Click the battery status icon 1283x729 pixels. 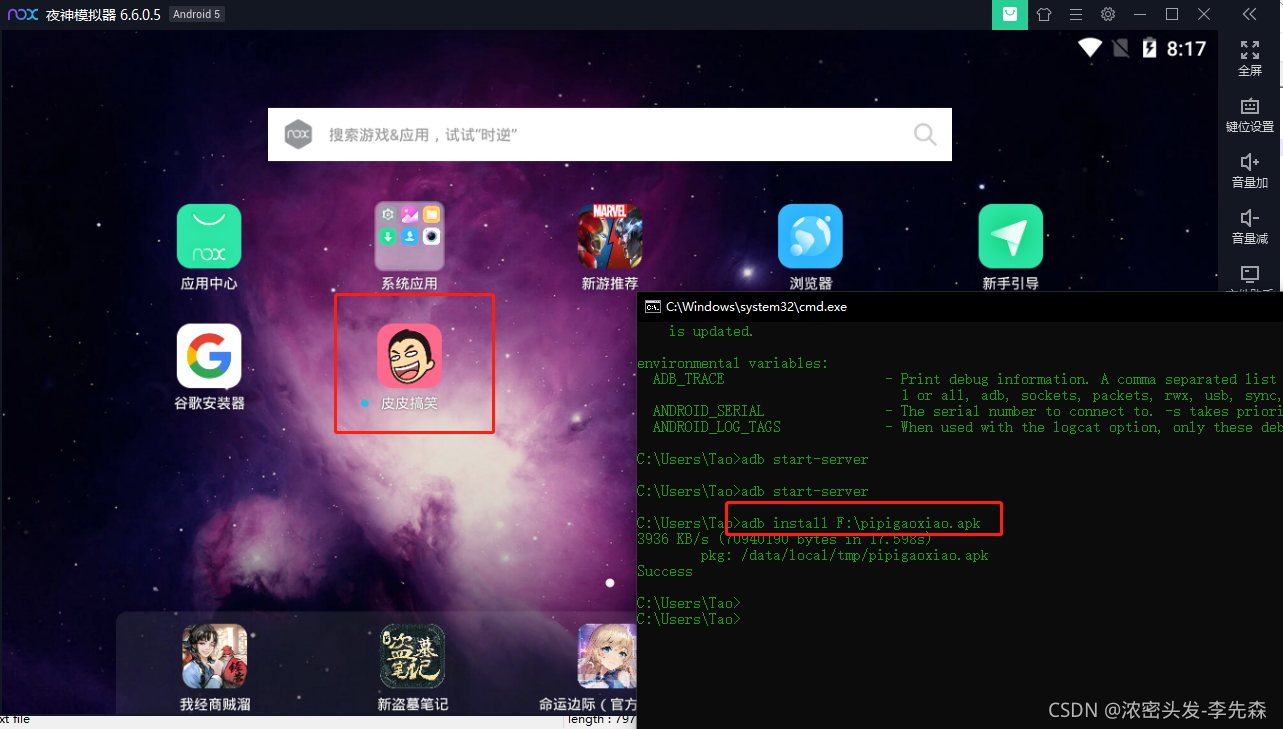coord(1150,47)
